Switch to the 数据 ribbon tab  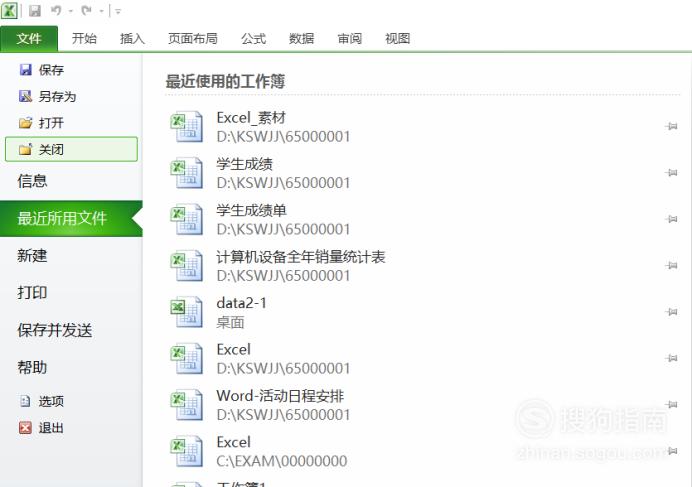[301, 38]
